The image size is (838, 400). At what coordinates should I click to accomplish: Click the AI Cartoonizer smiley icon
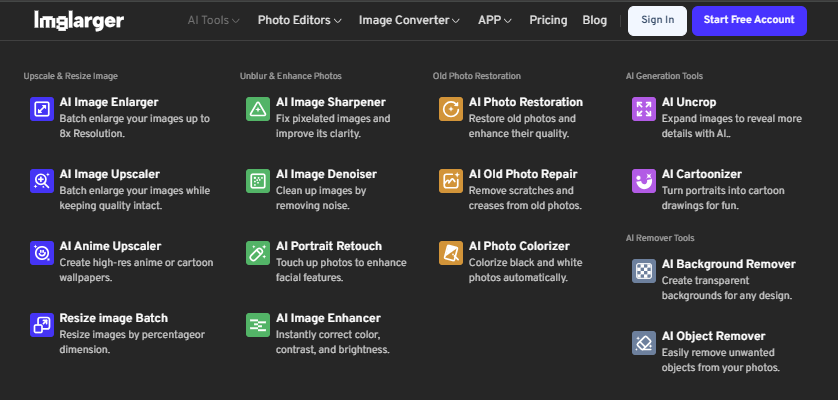coord(644,181)
